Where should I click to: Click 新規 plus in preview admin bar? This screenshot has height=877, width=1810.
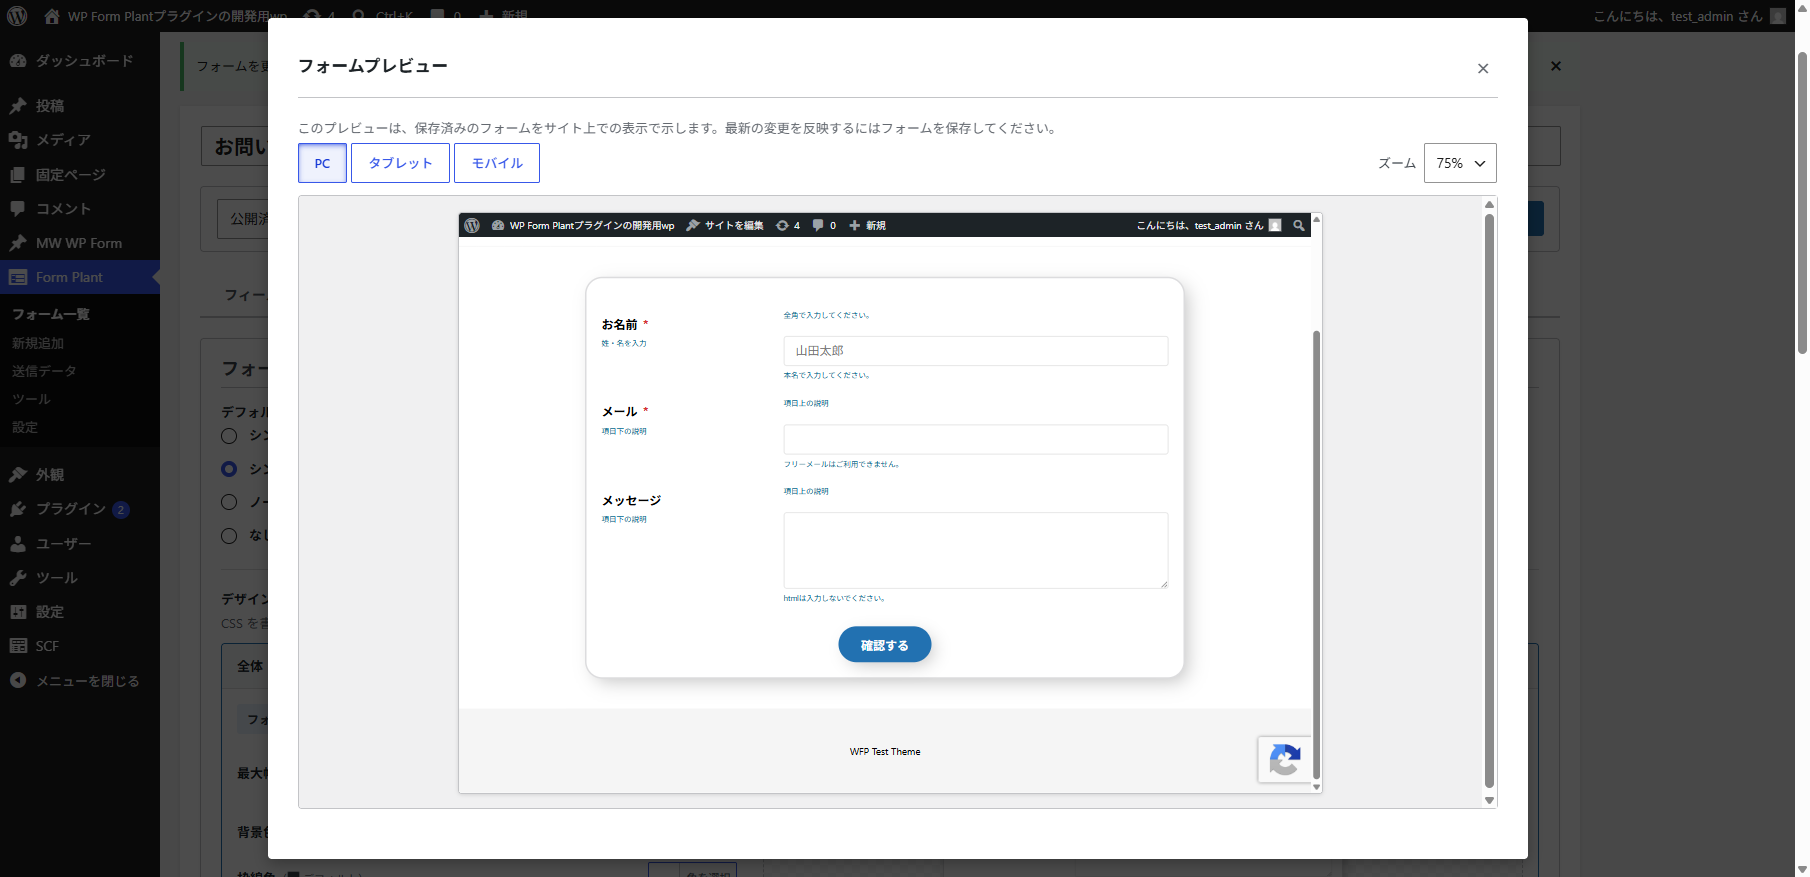[867, 225]
